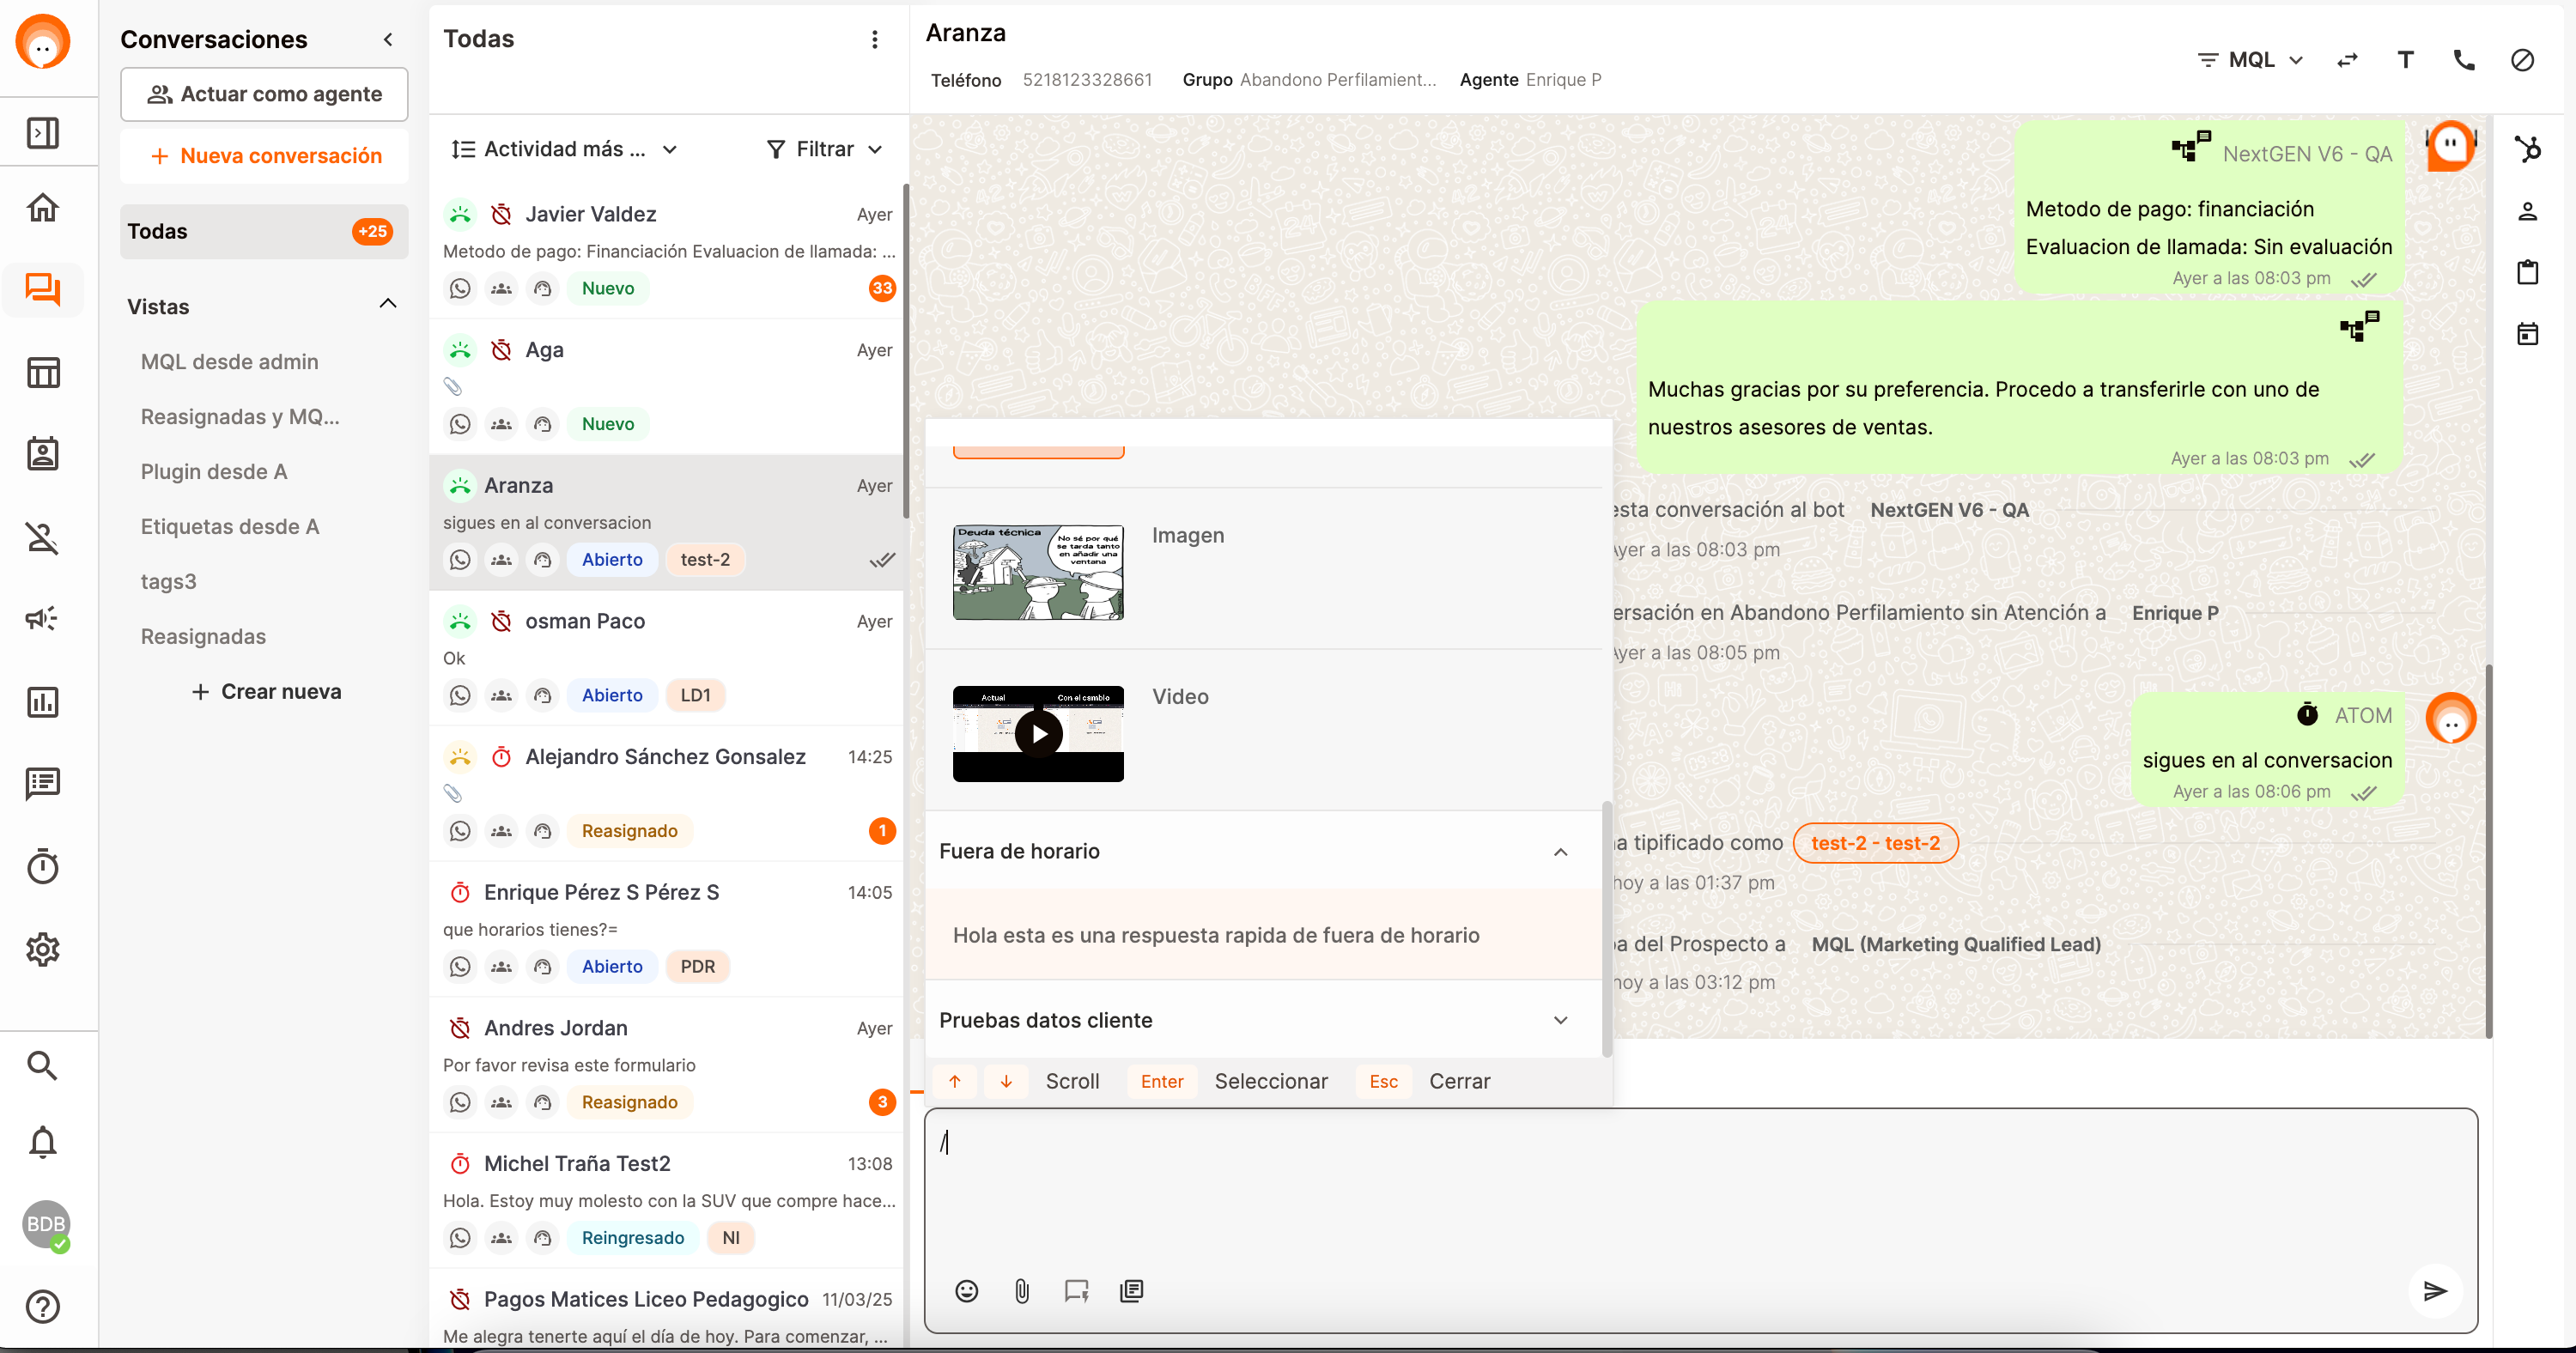Screen dimensions: 2576x1353
Task: Click the attach file paperclip icon
Action: coord(1021,1291)
